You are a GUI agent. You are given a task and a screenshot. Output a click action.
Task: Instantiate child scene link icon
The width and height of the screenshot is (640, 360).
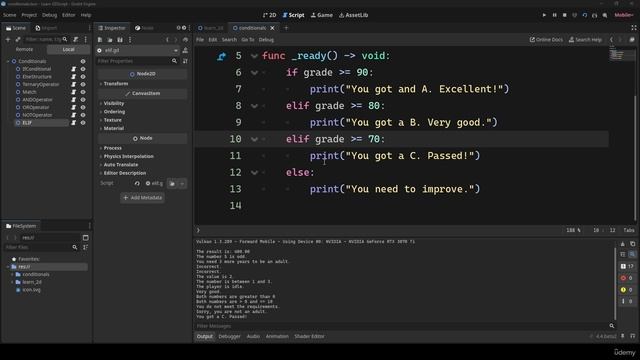(x=18, y=40)
